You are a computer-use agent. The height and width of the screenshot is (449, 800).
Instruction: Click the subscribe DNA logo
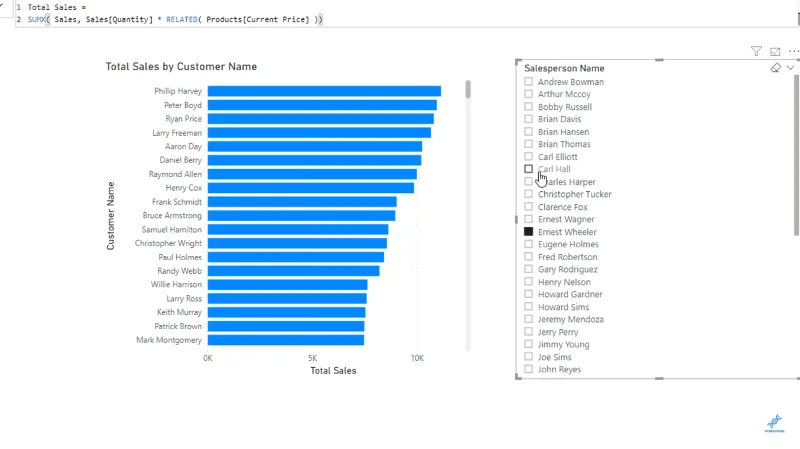point(774,423)
